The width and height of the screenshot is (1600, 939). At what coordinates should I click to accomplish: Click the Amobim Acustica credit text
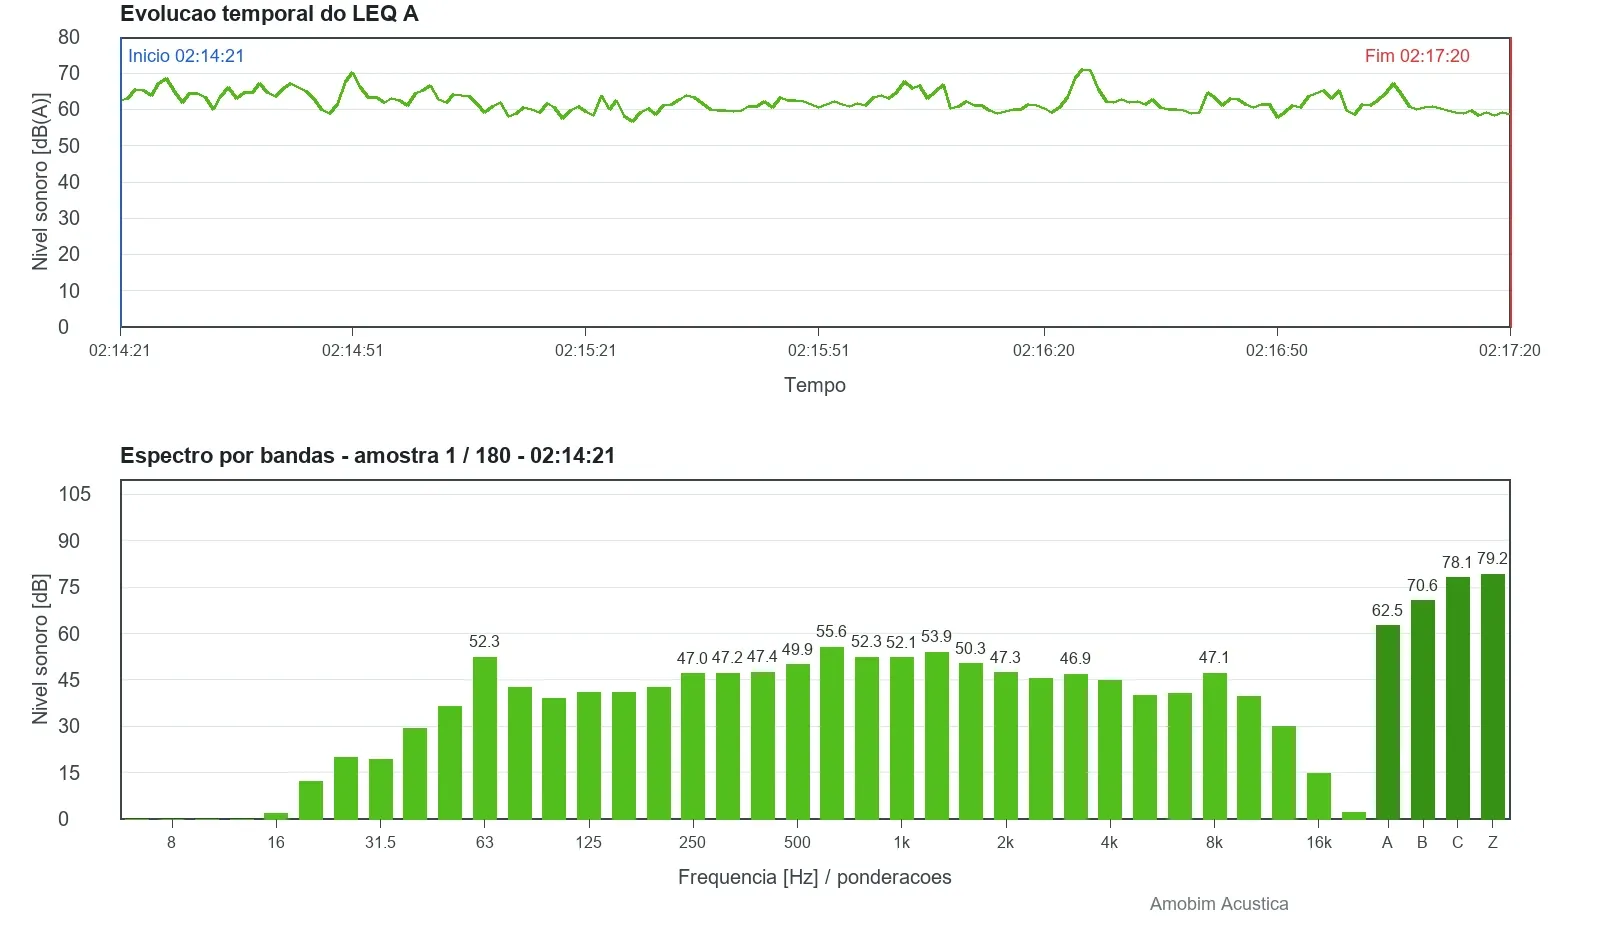[x=1219, y=904]
